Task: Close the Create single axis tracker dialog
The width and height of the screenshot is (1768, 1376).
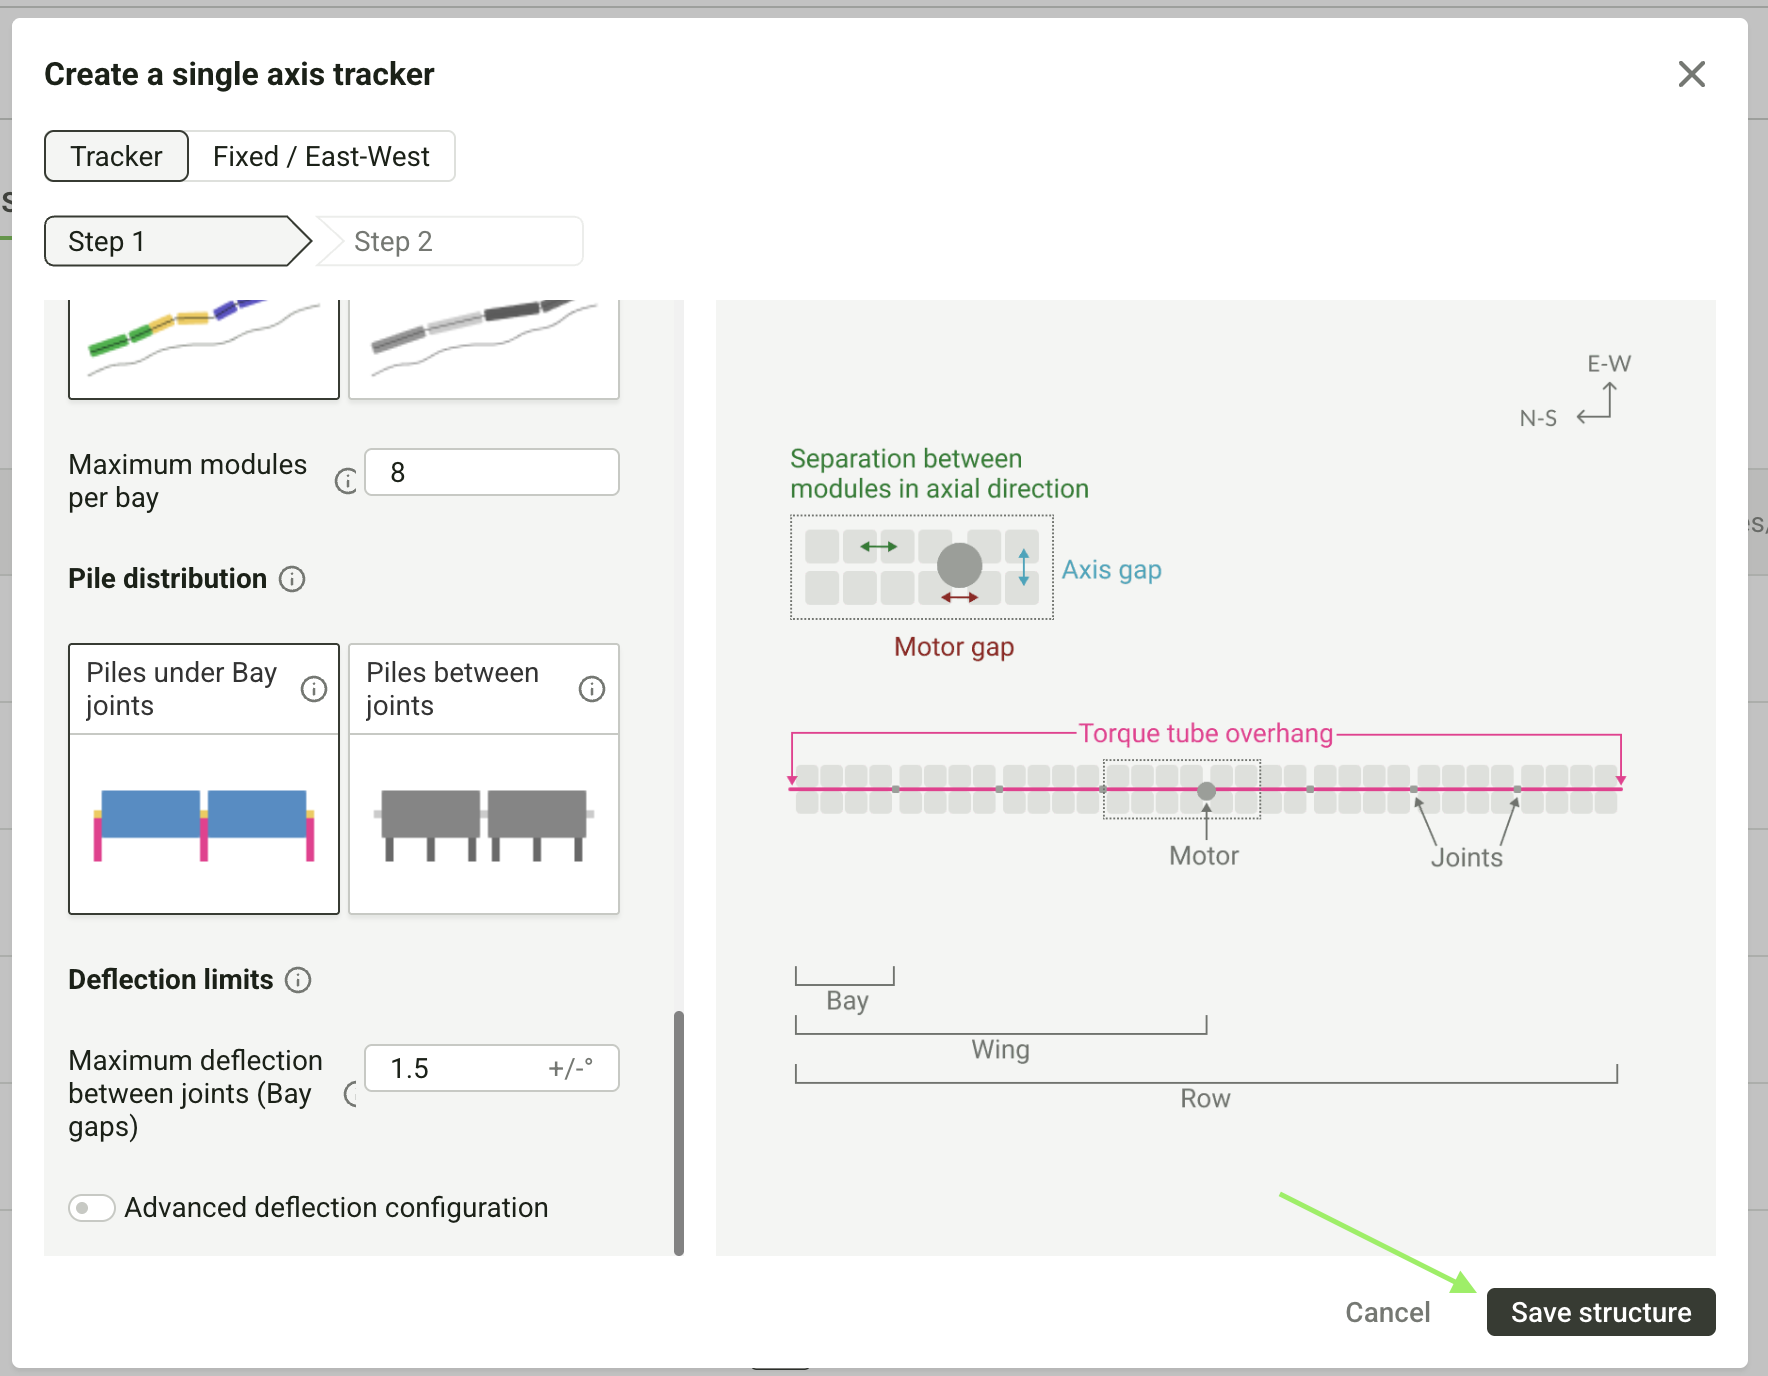Action: [x=1692, y=74]
